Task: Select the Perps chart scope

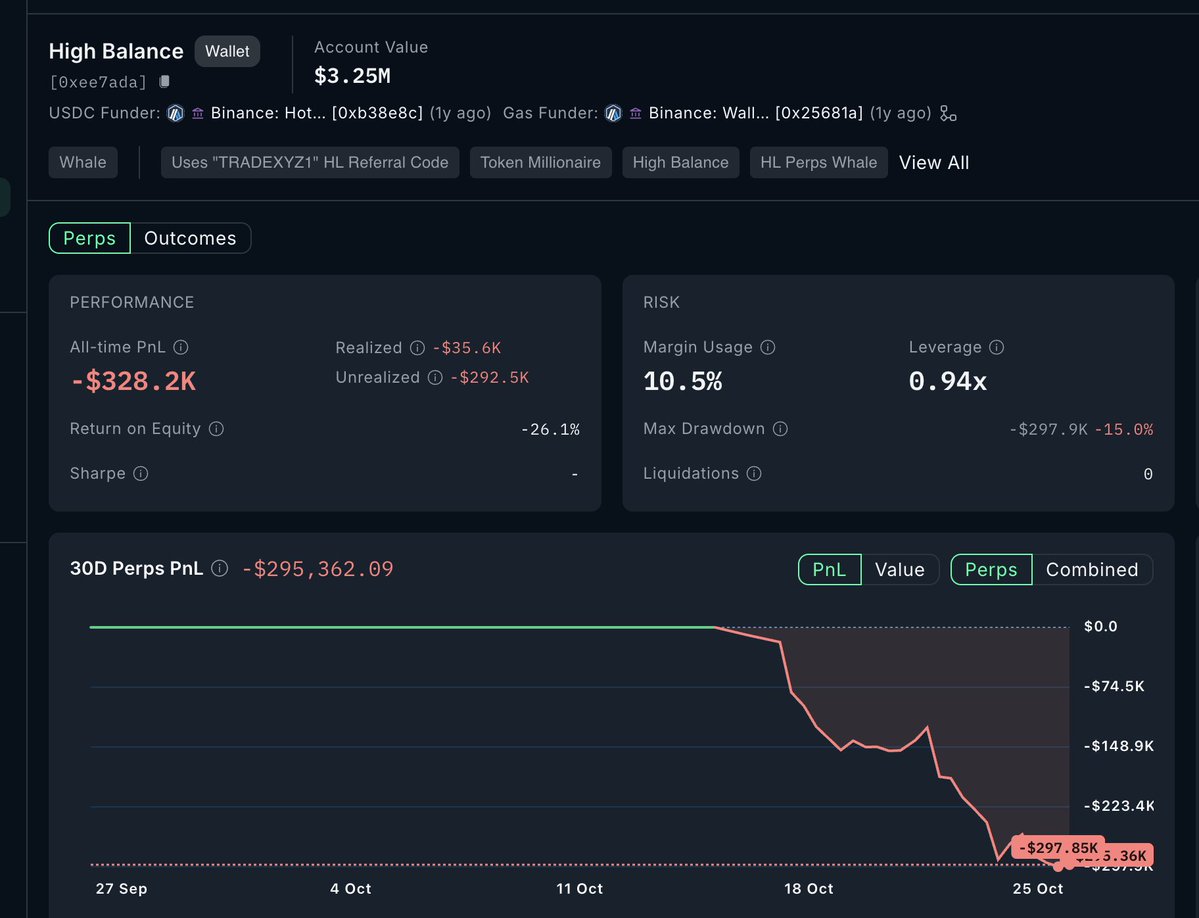Action: [x=991, y=569]
